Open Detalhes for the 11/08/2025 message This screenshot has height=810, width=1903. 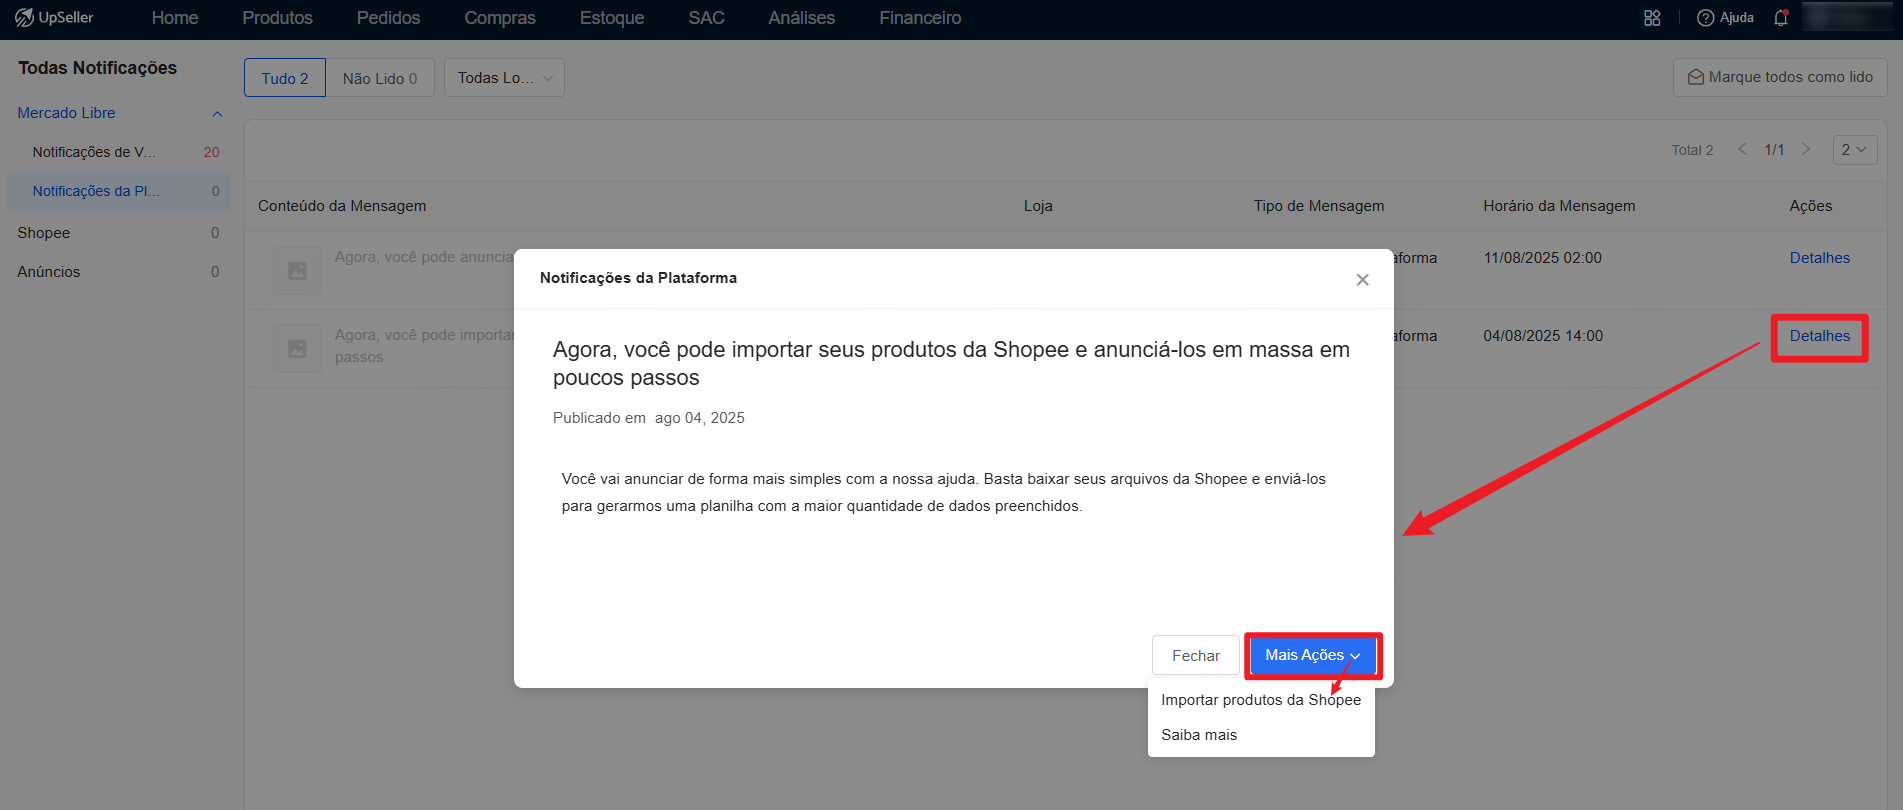(1820, 258)
